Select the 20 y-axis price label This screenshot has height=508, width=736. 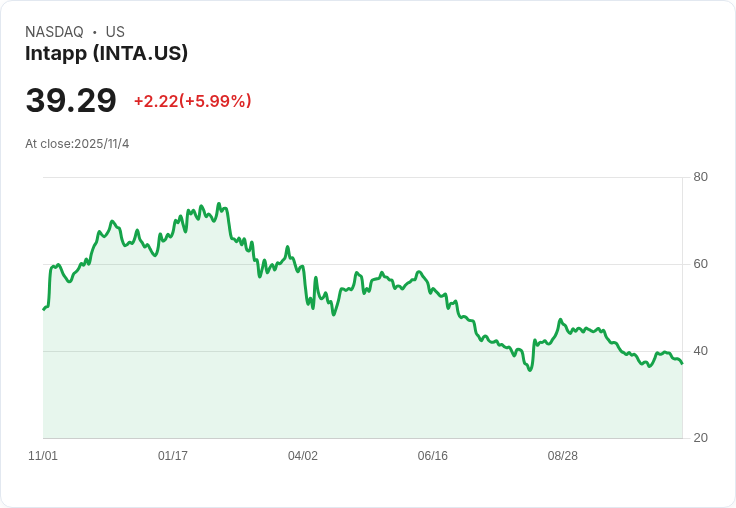click(701, 438)
